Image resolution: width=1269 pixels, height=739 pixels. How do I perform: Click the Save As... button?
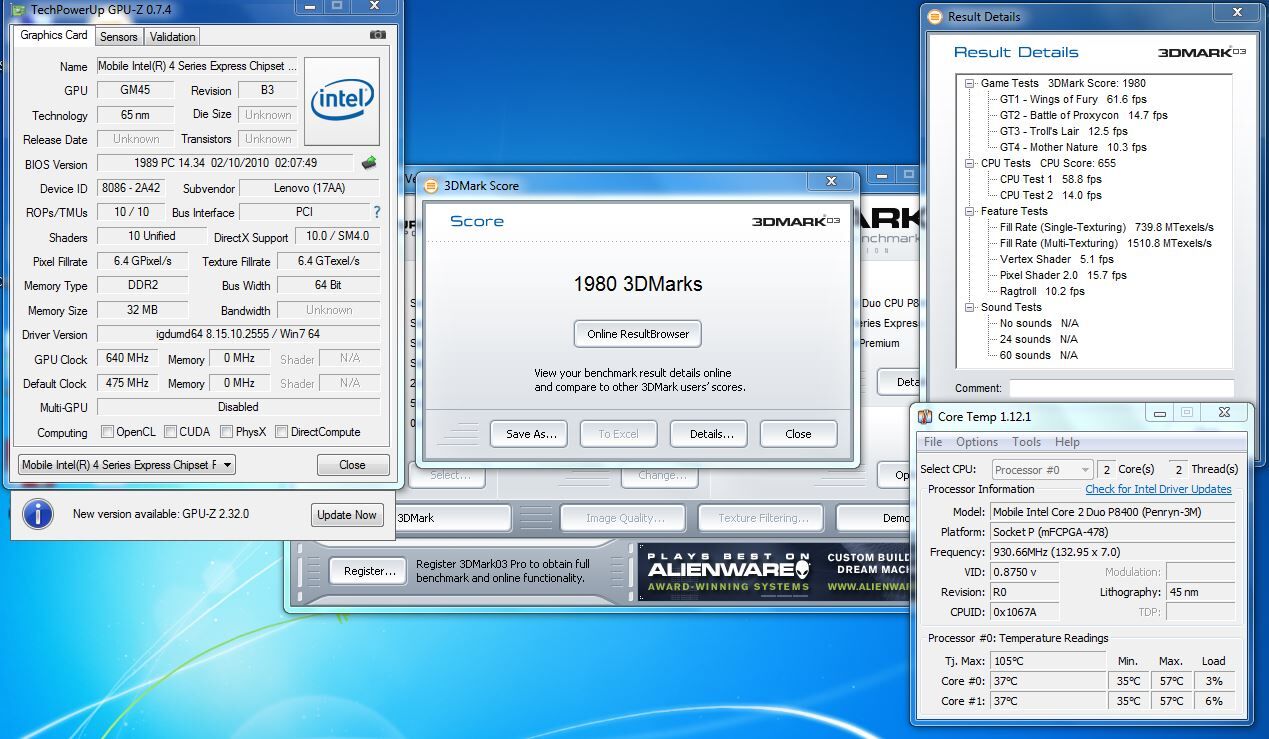529,434
